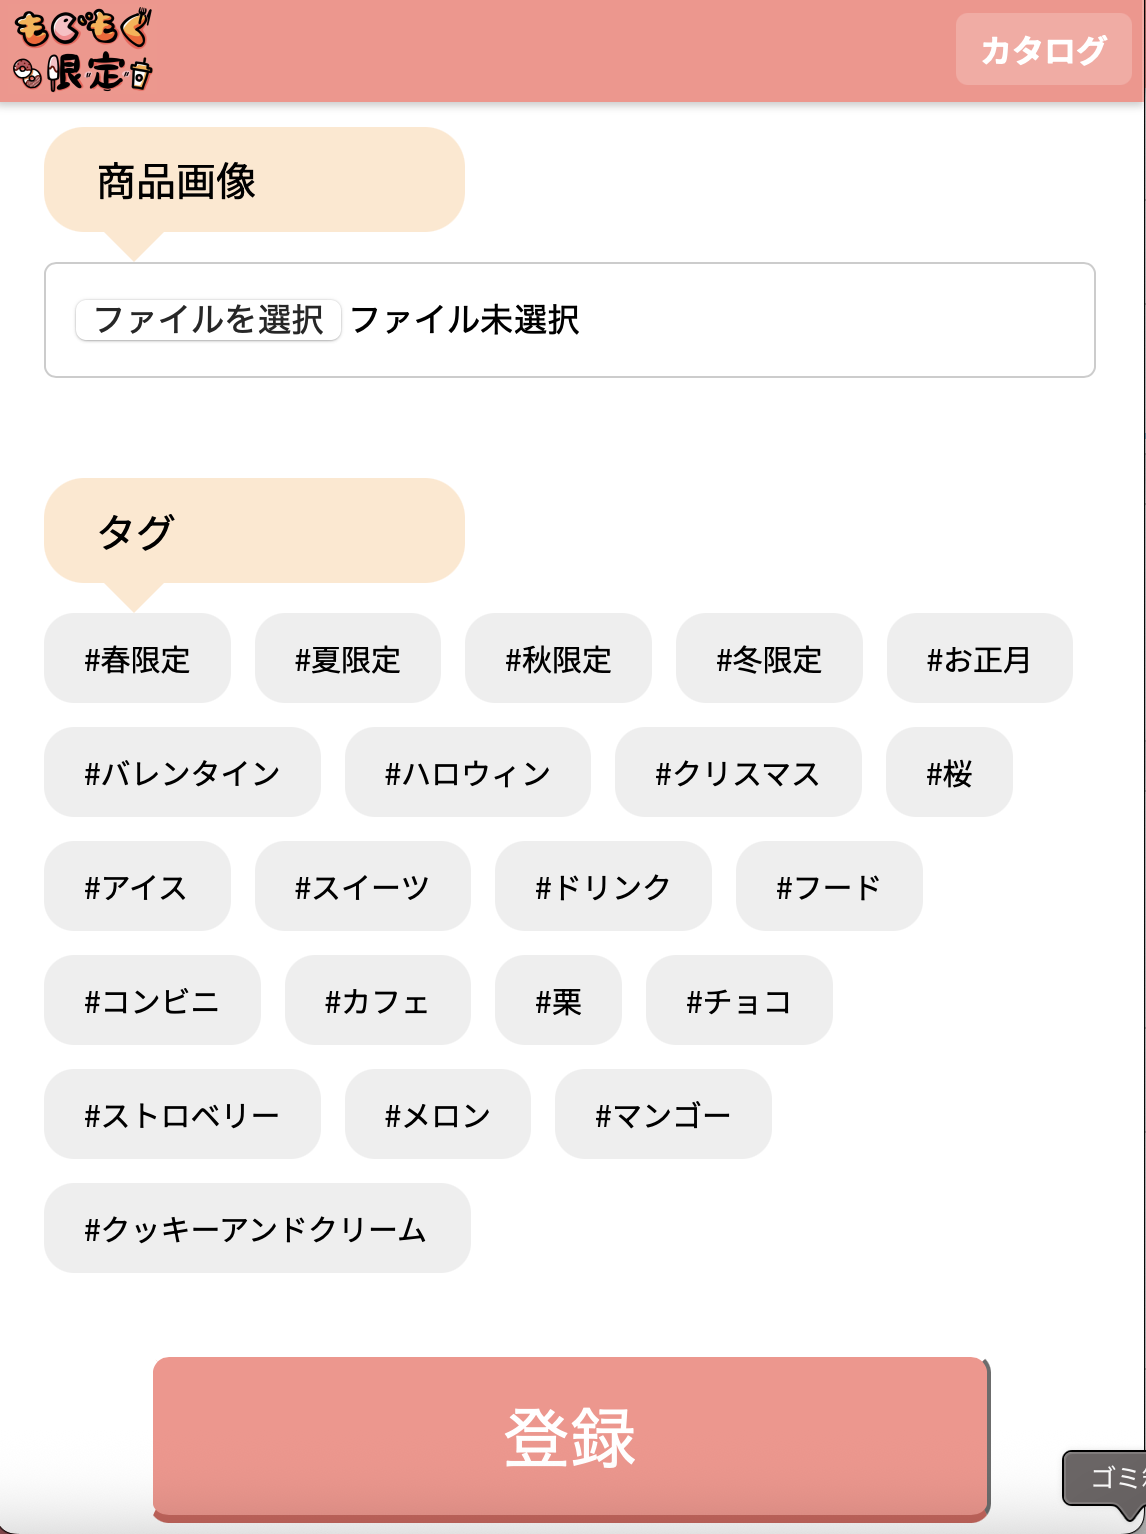Toggle the #チョコ tag
Viewport: 1146px width, 1534px height.
(x=739, y=1001)
